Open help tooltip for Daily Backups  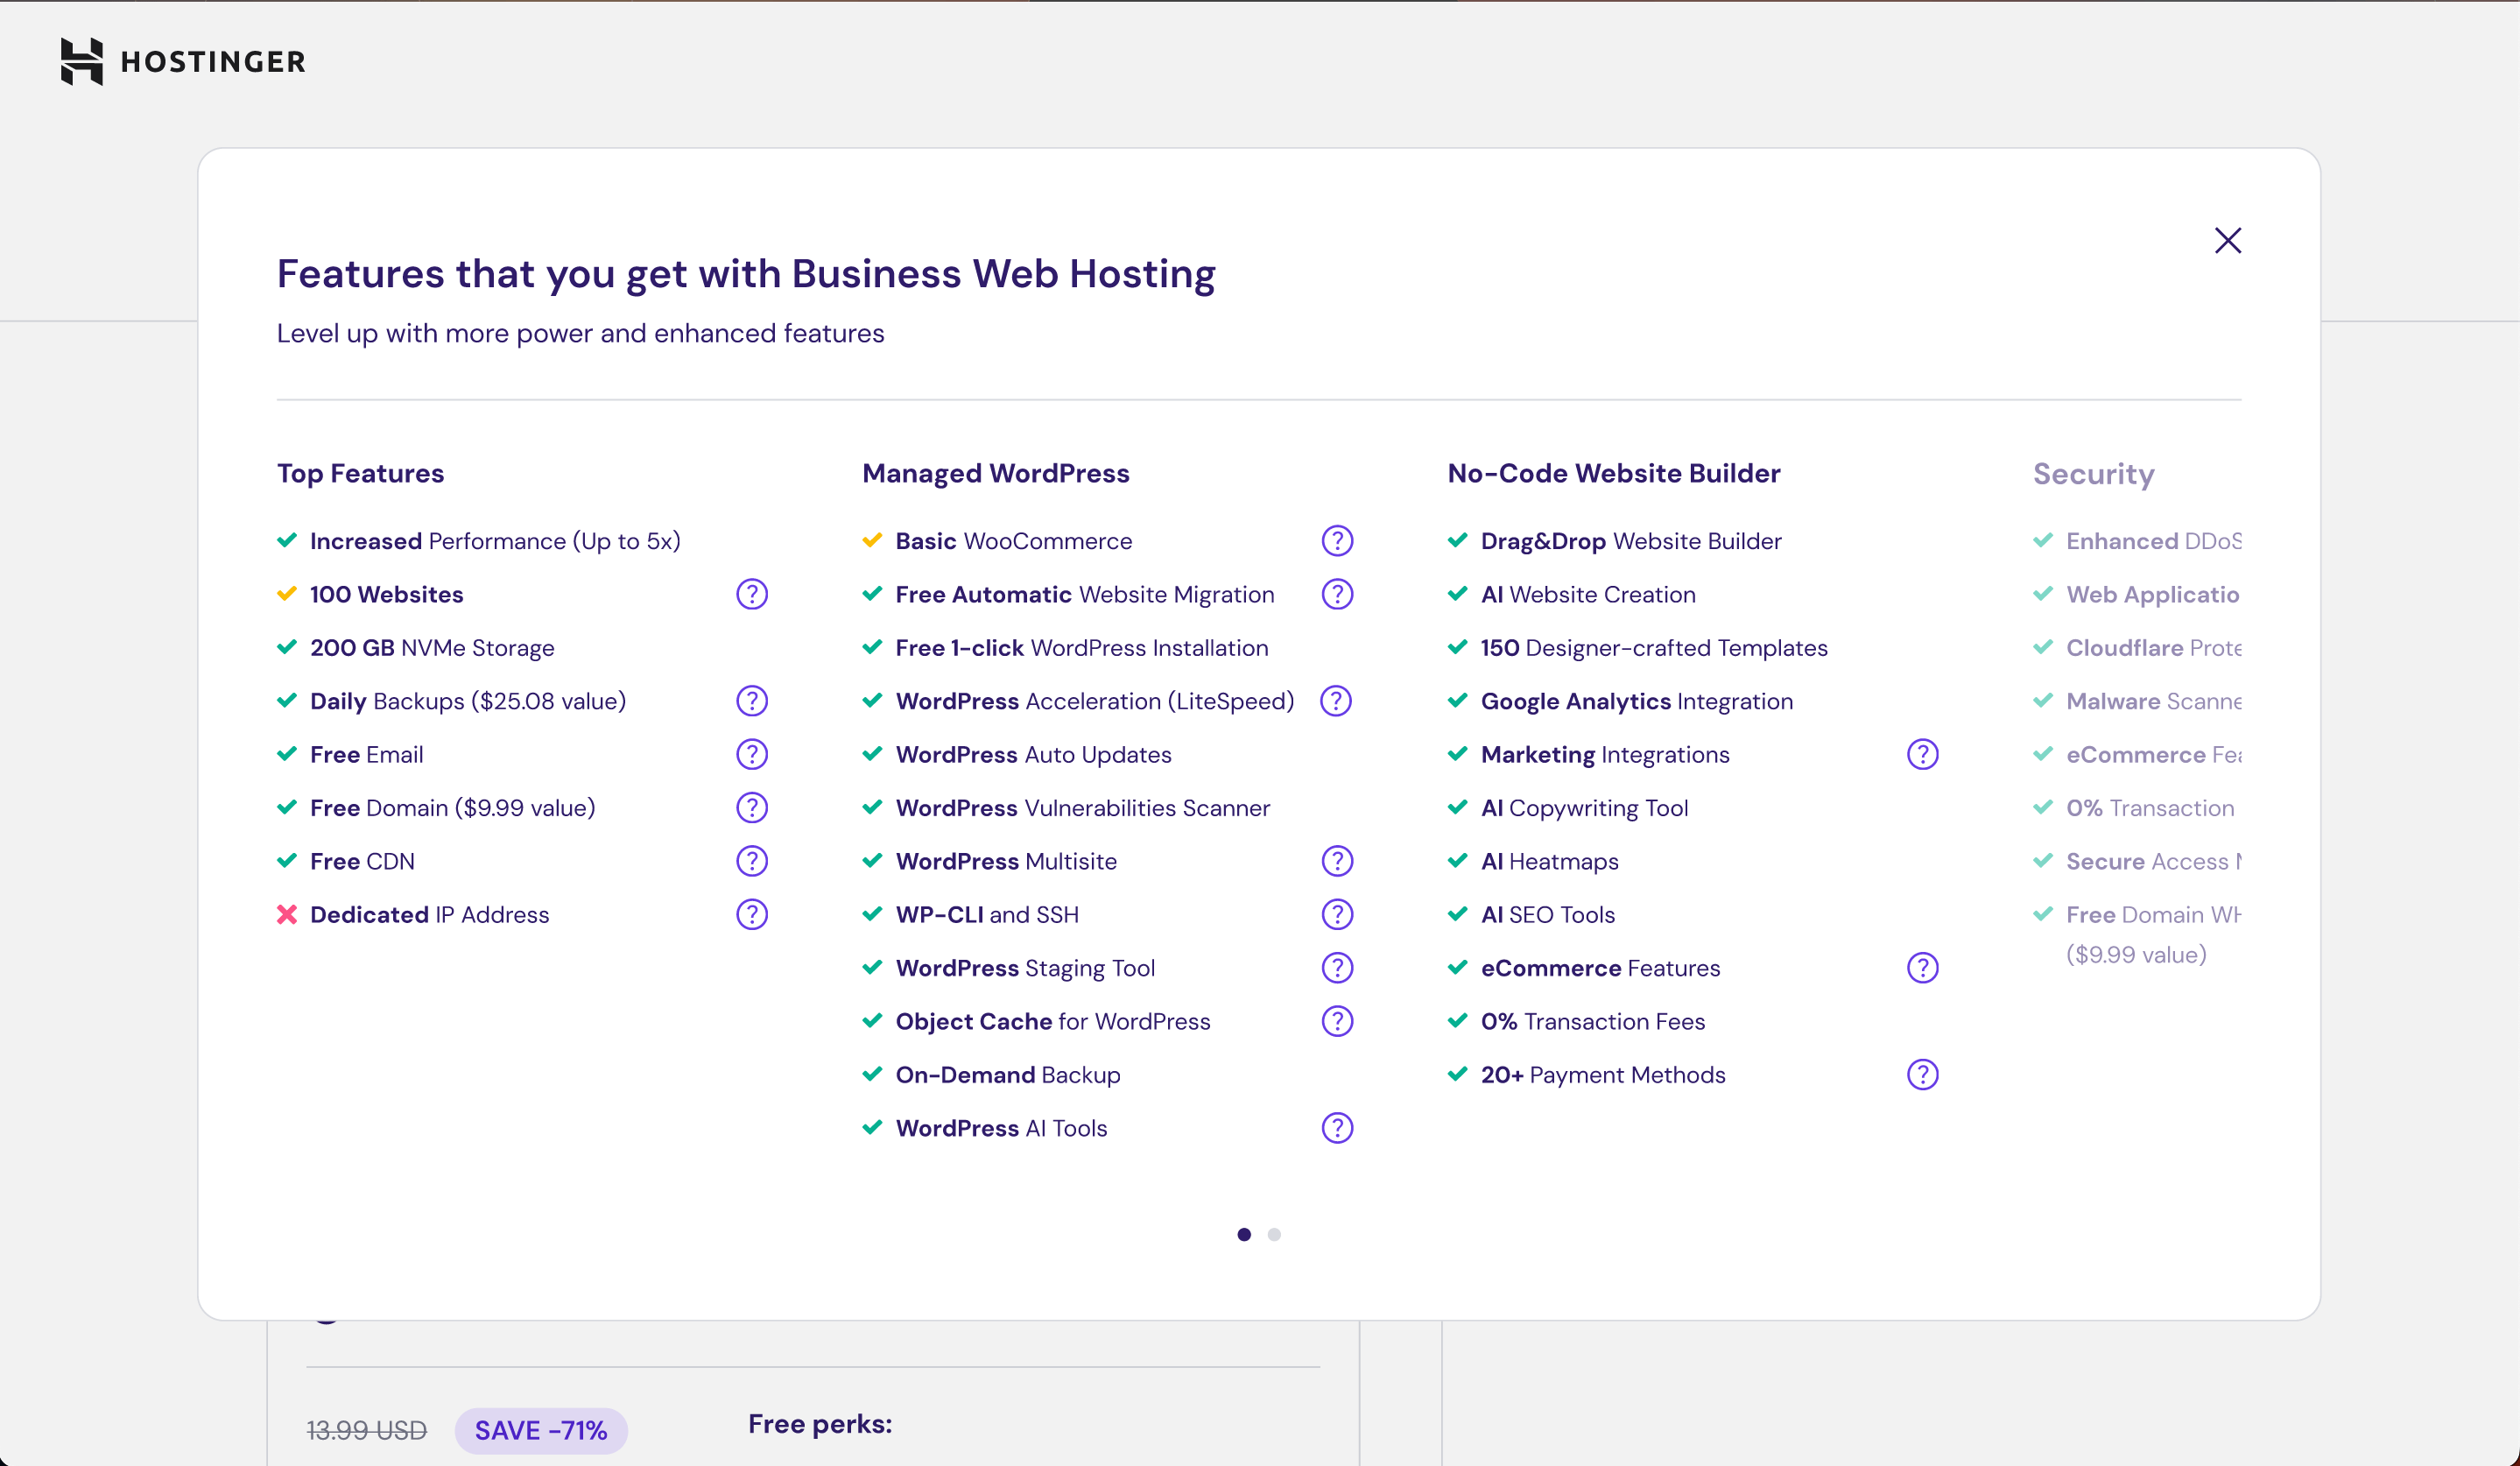point(752,701)
